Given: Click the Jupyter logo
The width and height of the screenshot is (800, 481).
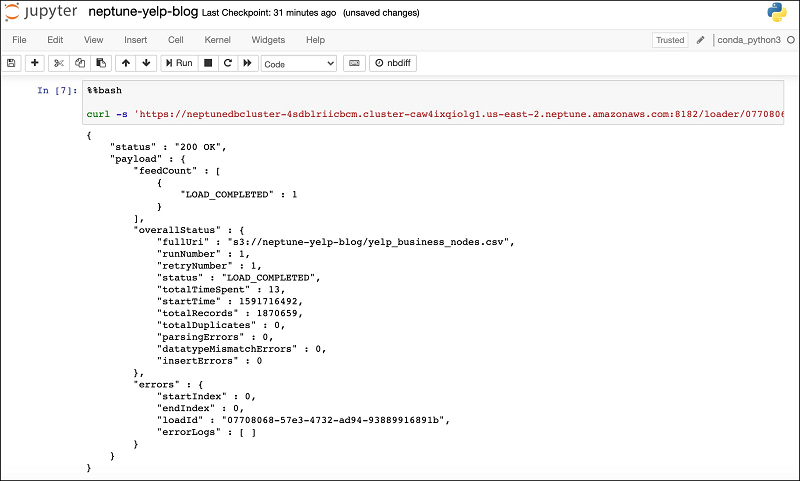Looking at the screenshot, I should (x=41, y=12).
